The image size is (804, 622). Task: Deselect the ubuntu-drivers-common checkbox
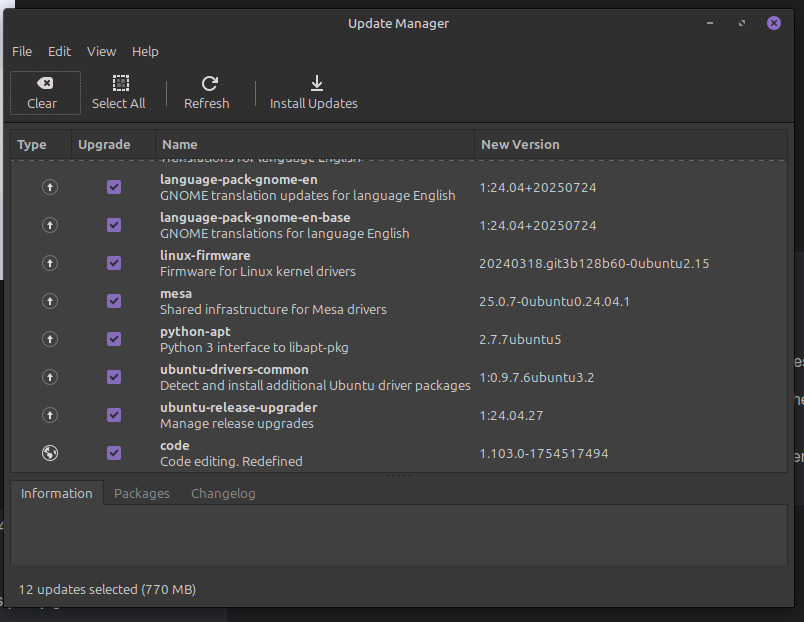114,377
